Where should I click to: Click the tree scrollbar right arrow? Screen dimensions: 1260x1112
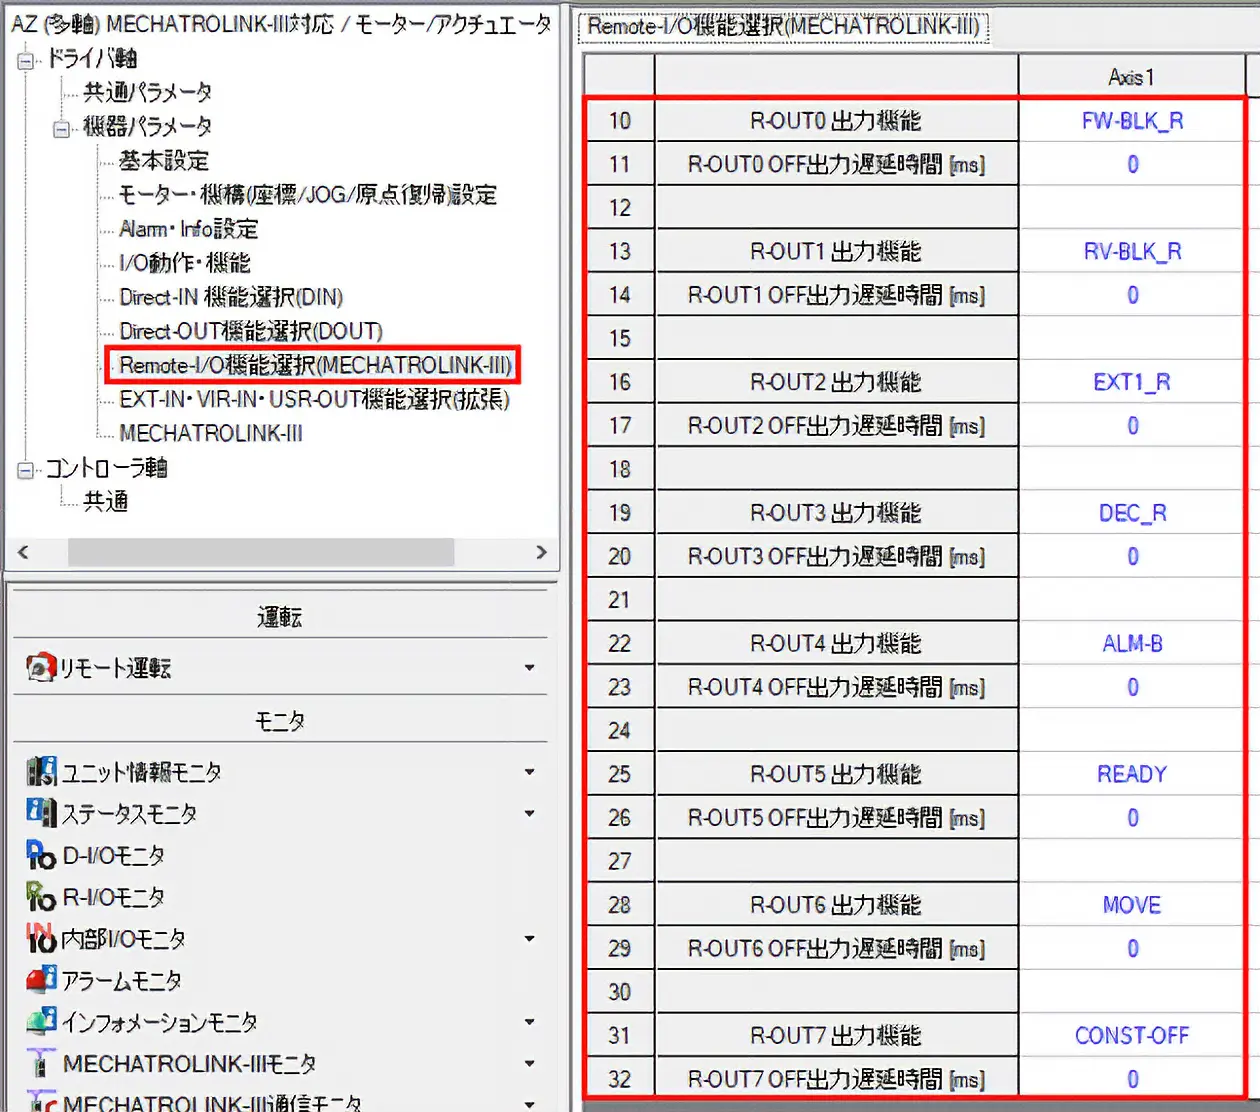(541, 552)
